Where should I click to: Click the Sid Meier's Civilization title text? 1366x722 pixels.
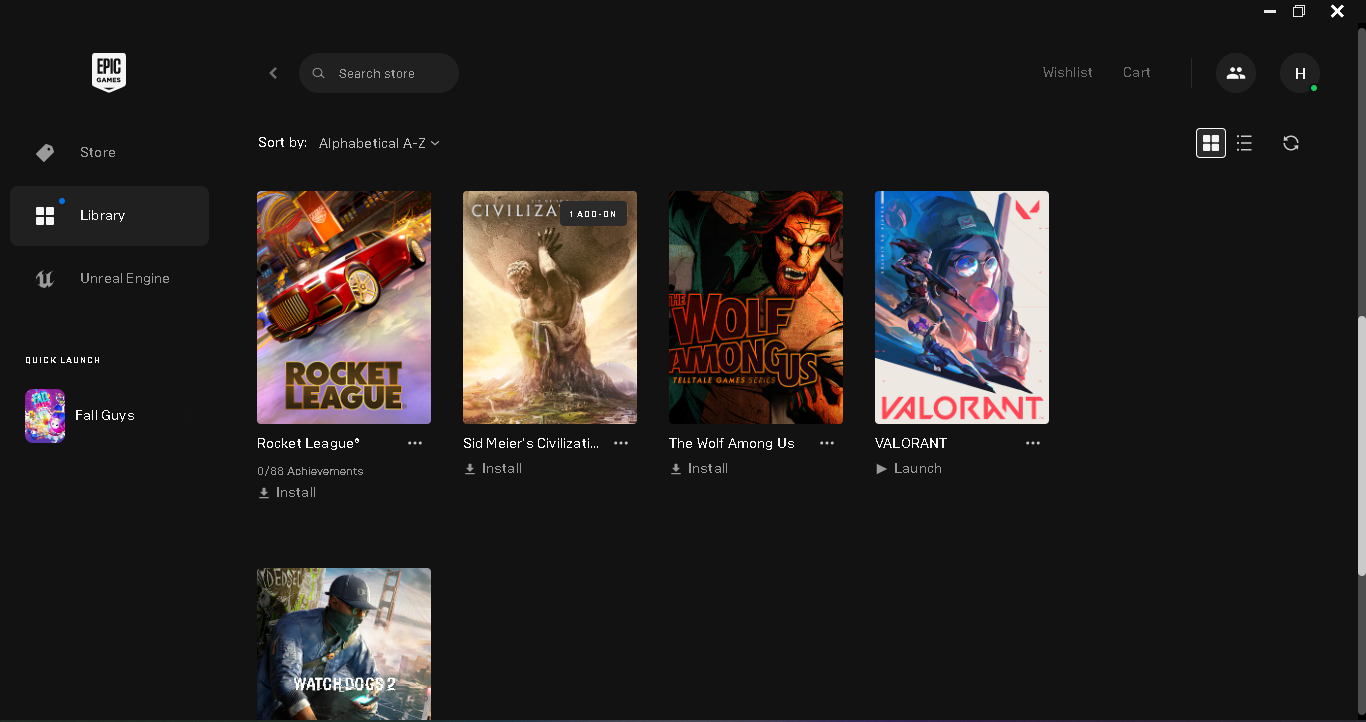[531, 443]
